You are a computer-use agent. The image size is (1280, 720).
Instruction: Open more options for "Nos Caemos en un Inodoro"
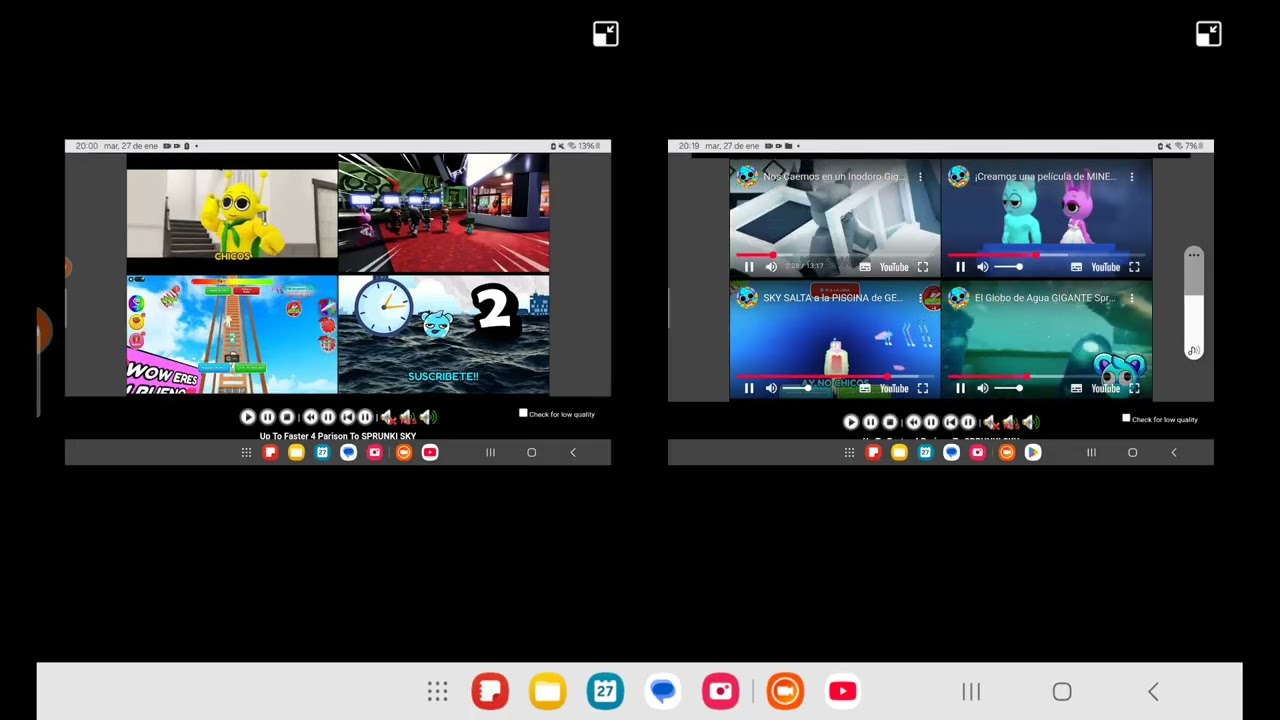920,177
